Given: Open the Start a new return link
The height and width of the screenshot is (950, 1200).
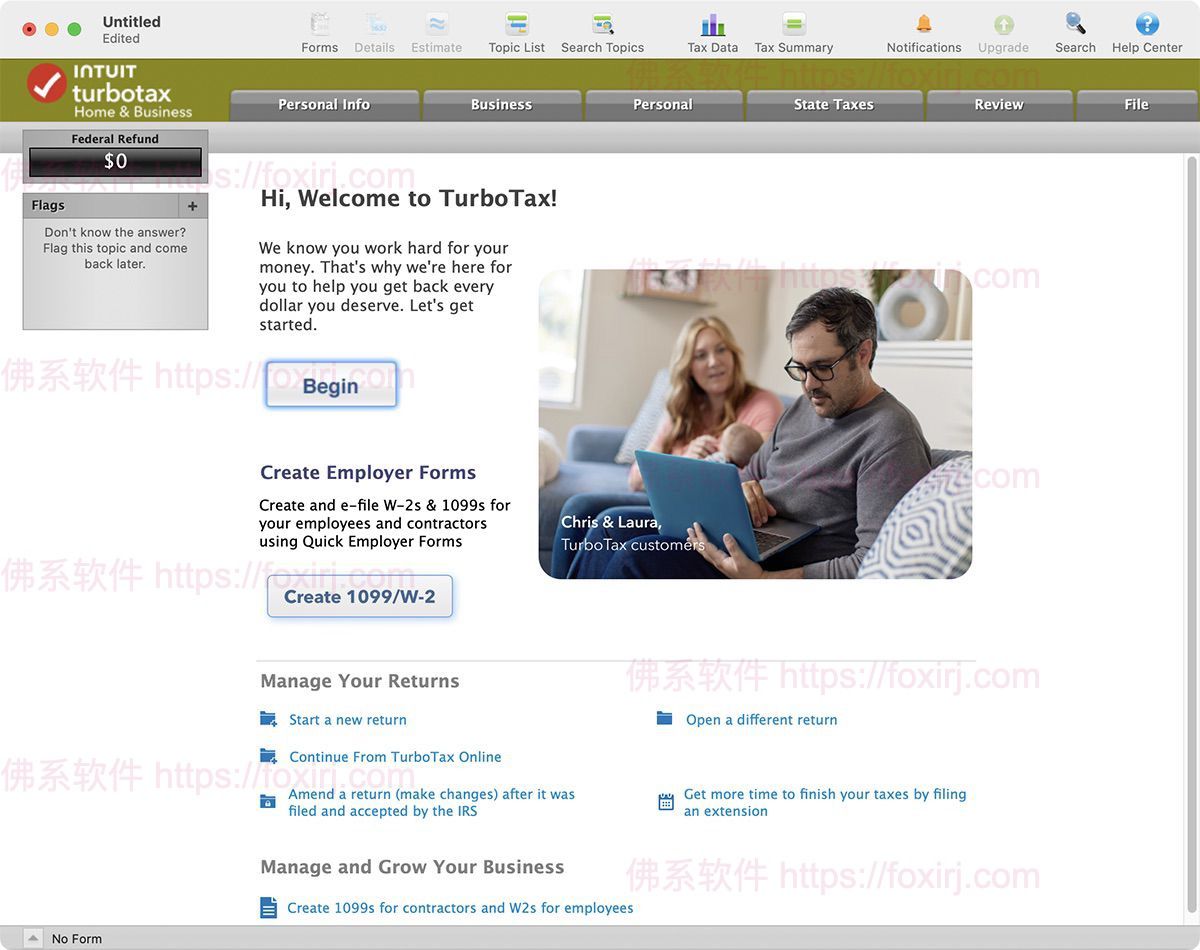Looking at the screenshot, I should (x=347, y=719).
